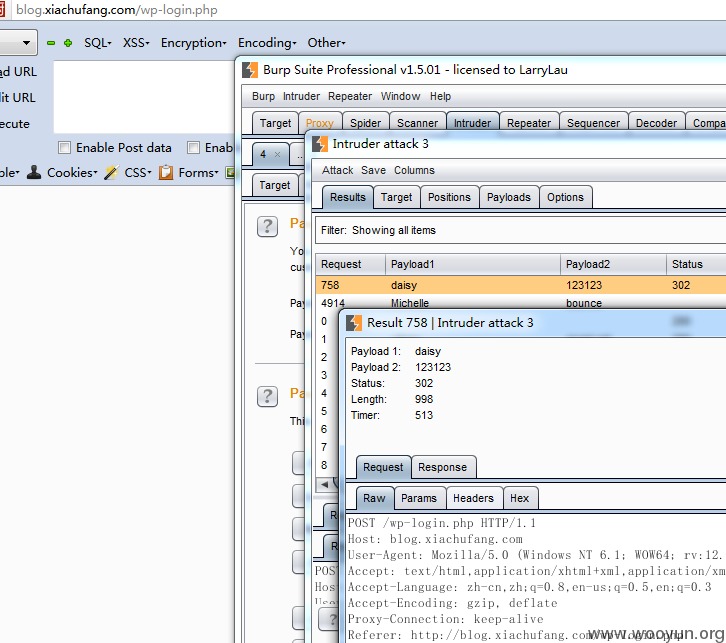
Task: Select the Positions tab in attack window
Action: coord(449,197)
